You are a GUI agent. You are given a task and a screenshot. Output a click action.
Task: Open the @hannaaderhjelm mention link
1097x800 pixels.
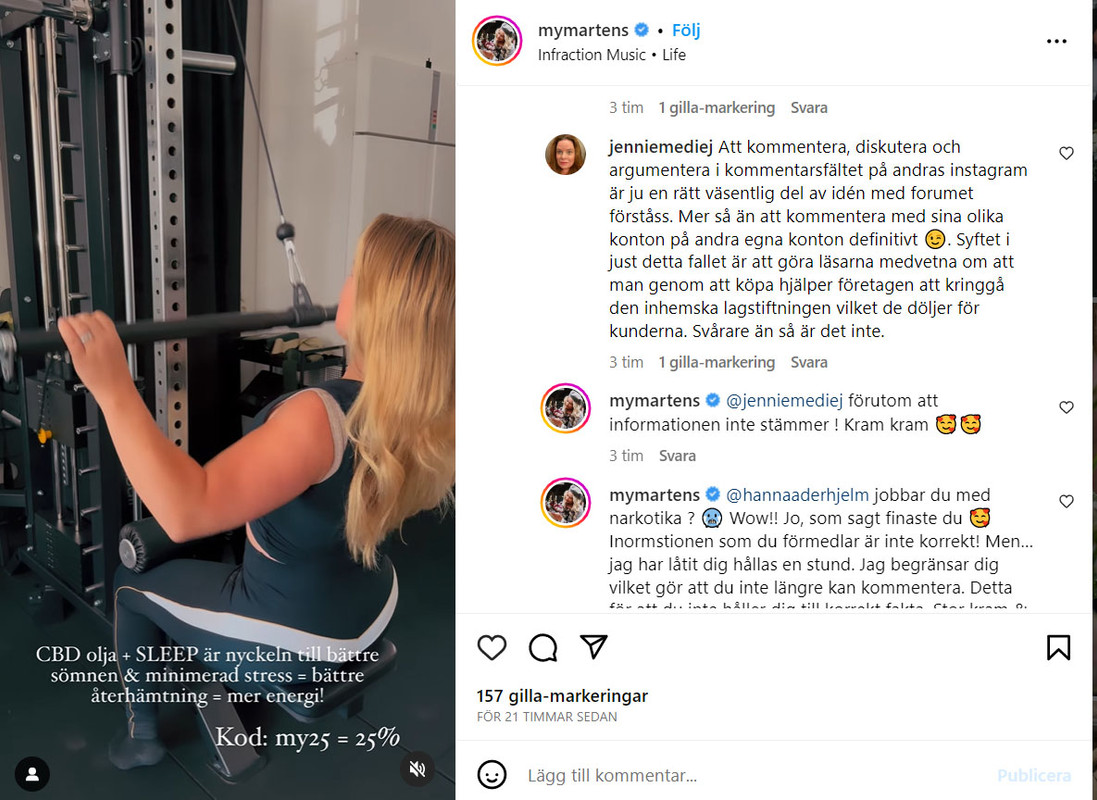[x=798, y=495]
